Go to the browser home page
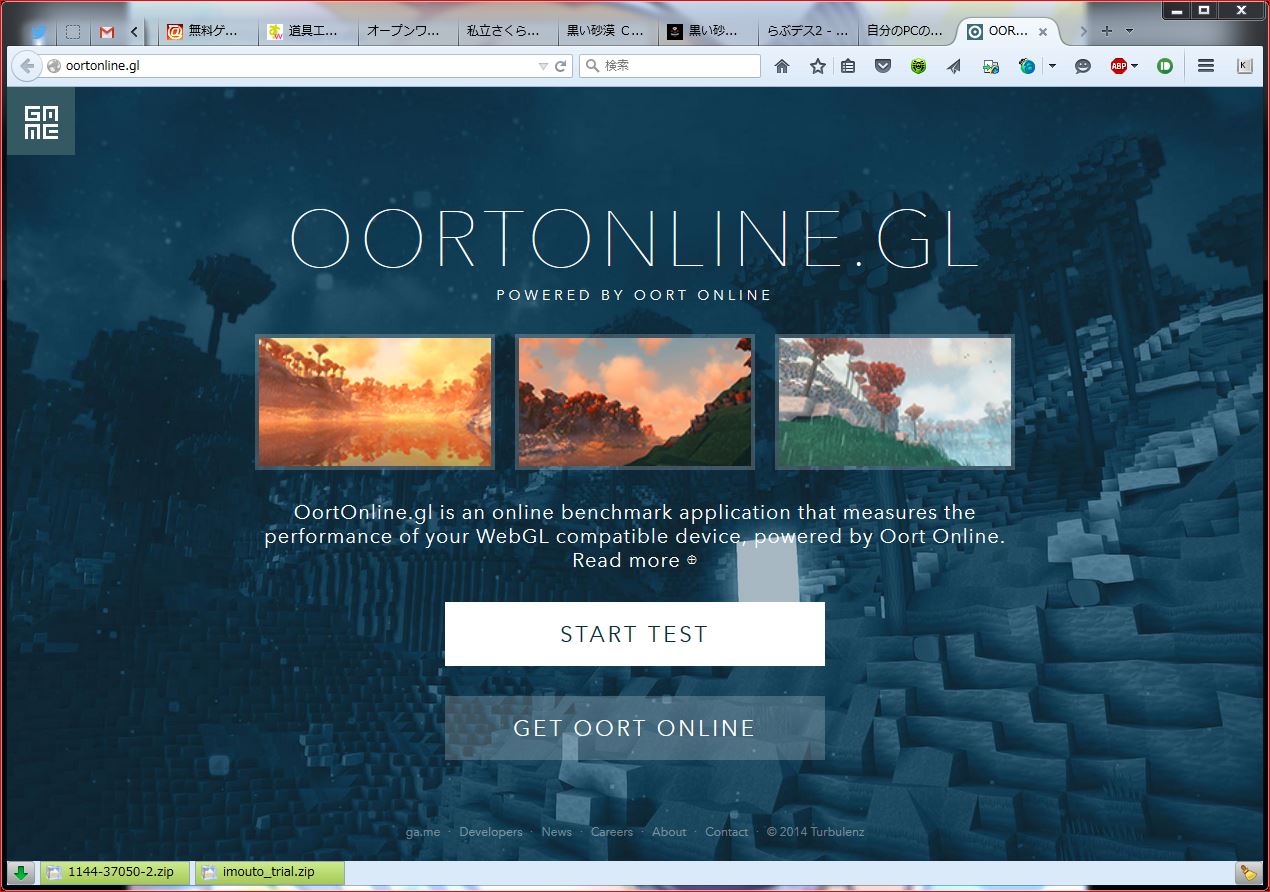This screenshot has height=892, width=1270. [x=782, y=66]
